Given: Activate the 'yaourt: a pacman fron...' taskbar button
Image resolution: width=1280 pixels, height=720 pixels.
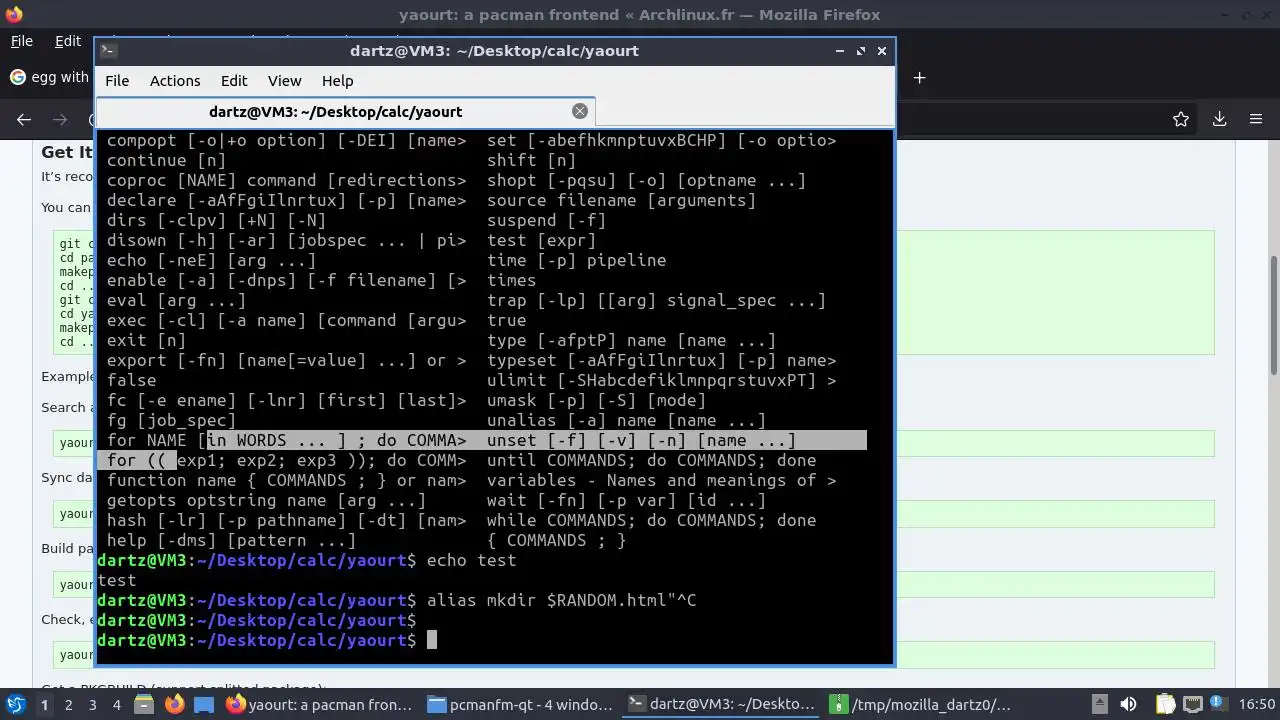Looking at the screenshot, I should click(x=320, y=705).
